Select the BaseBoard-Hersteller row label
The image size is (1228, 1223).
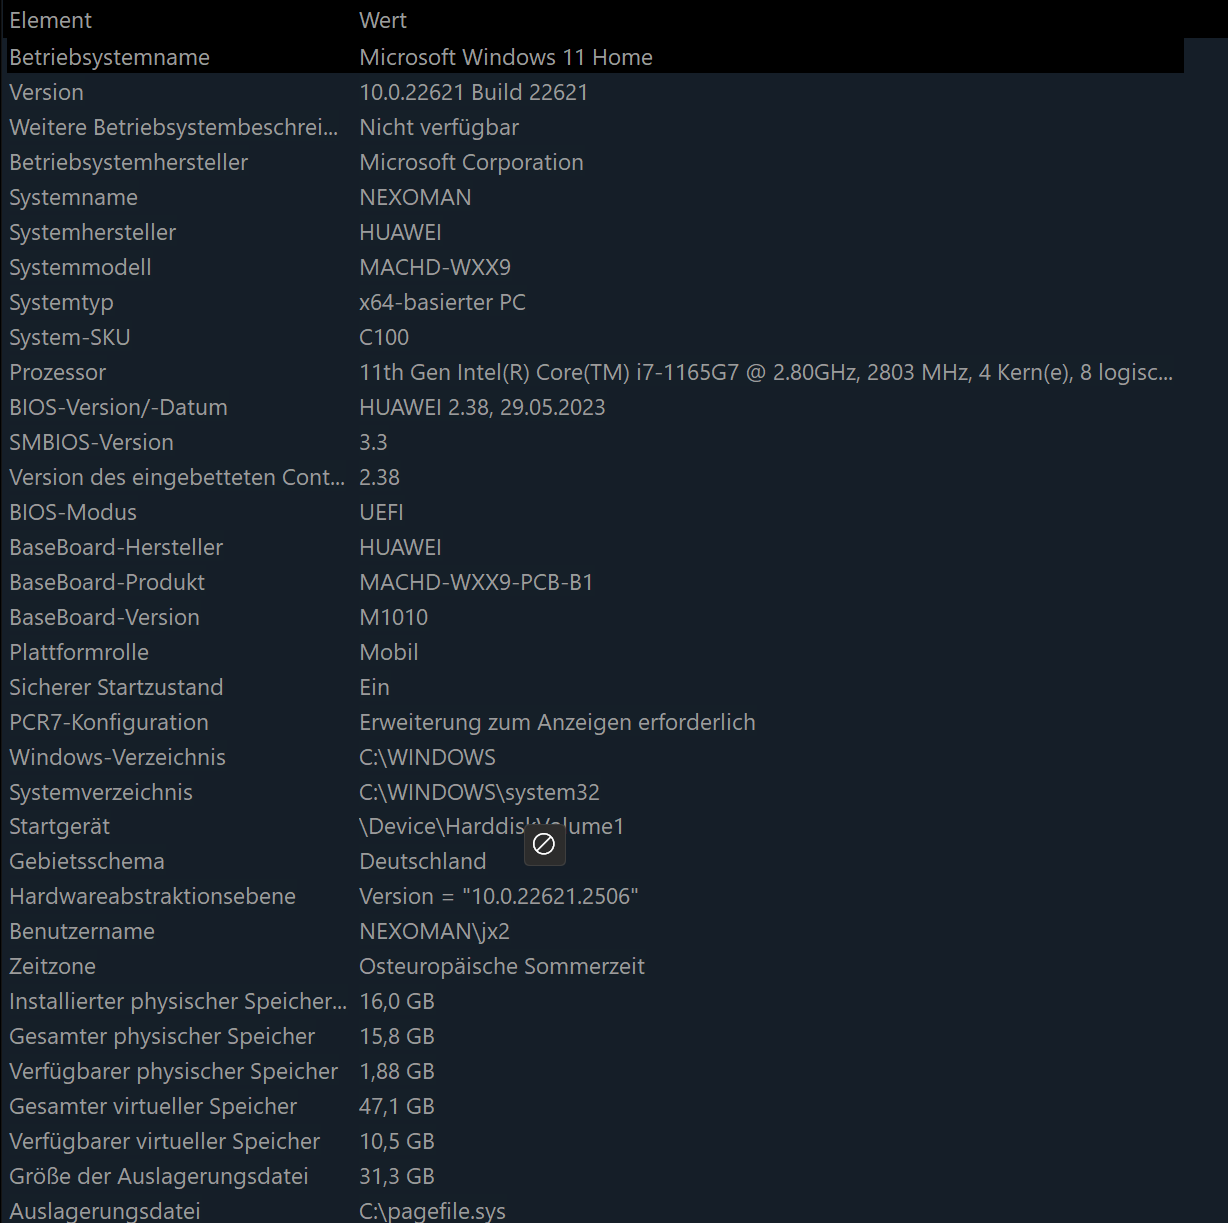116,547
